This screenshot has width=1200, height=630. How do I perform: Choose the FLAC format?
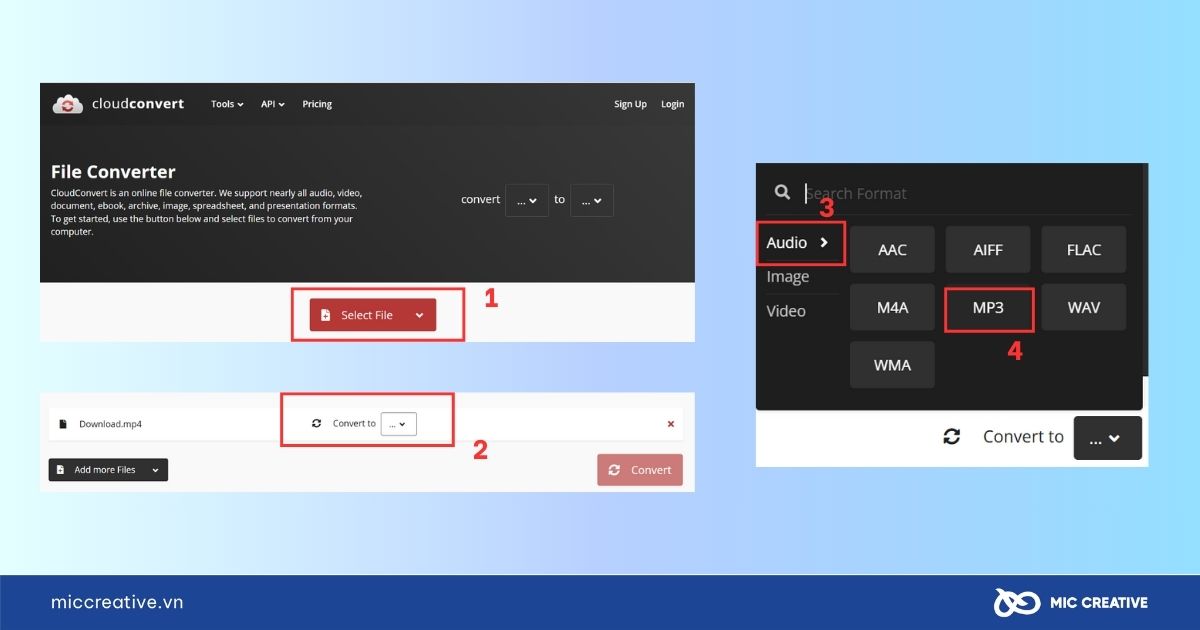[x=1084, y=250]
